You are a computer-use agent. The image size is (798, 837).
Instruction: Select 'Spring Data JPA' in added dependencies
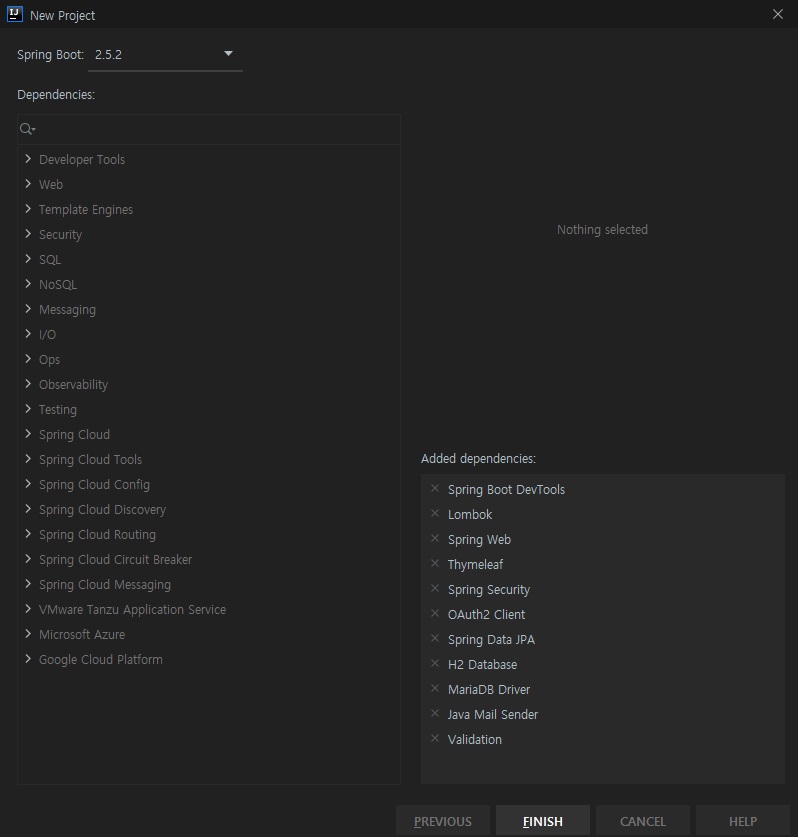click(491, 639)
